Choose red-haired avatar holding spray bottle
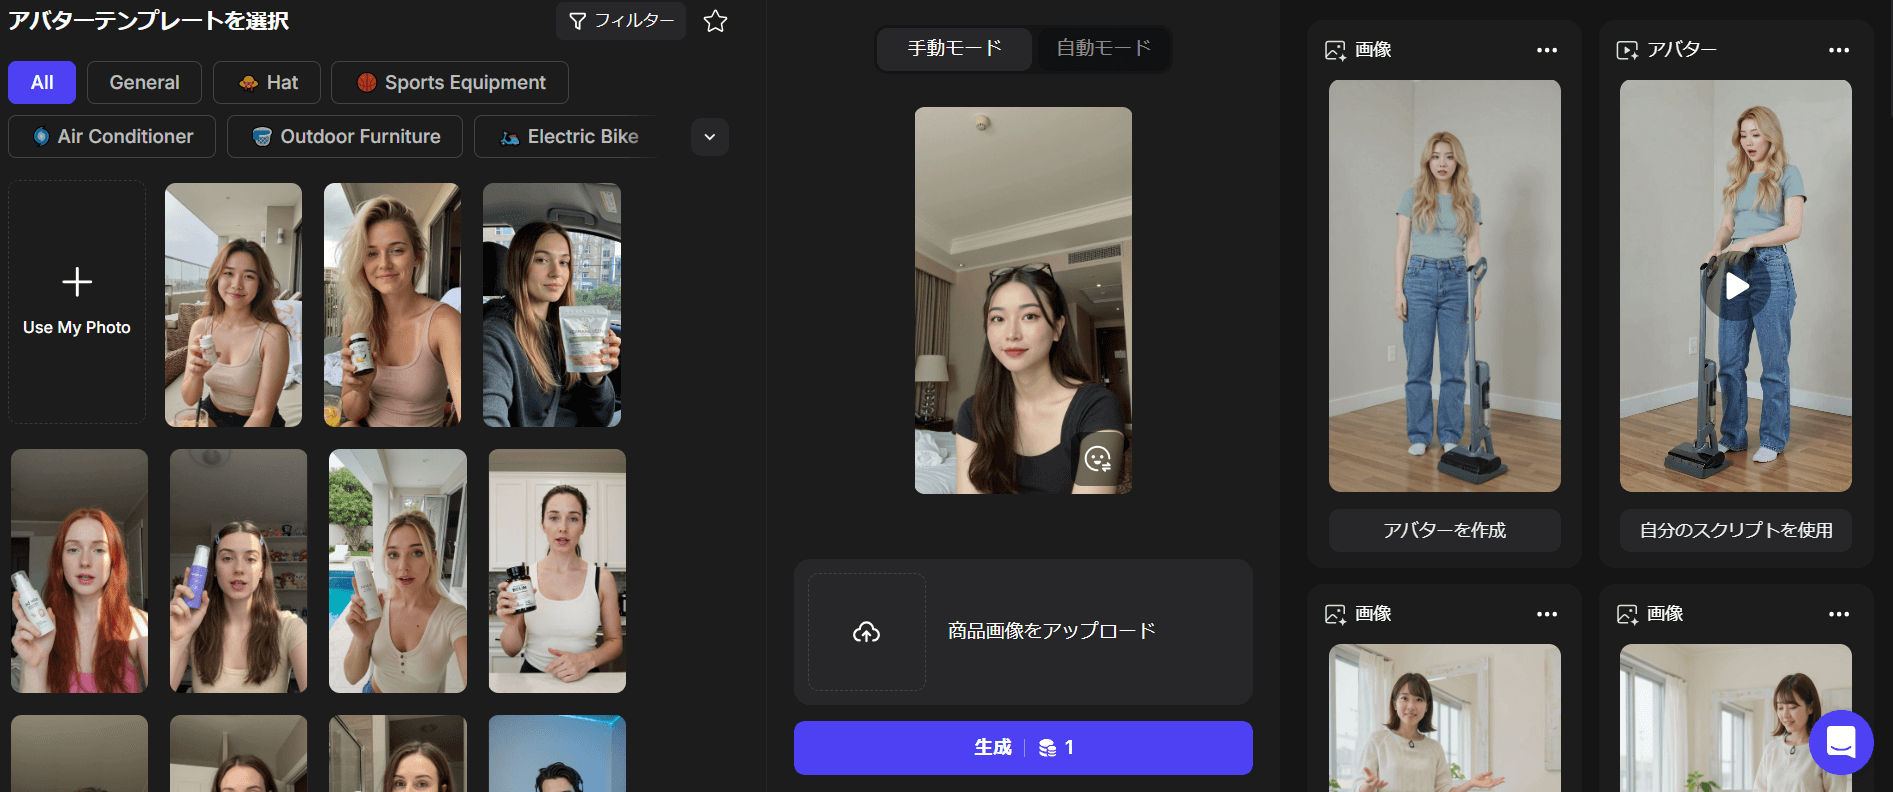1893x792 pixels. [x=79, y=571]
